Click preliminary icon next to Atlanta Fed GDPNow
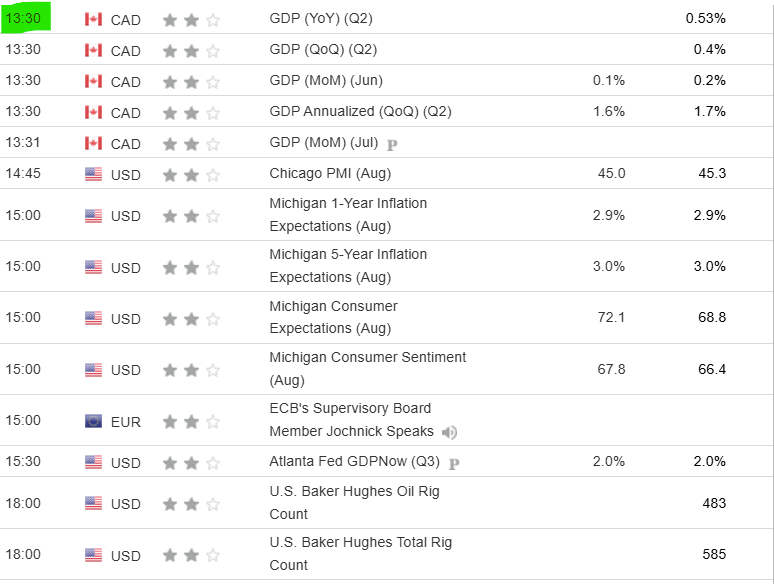 click(x=454, y=463)
